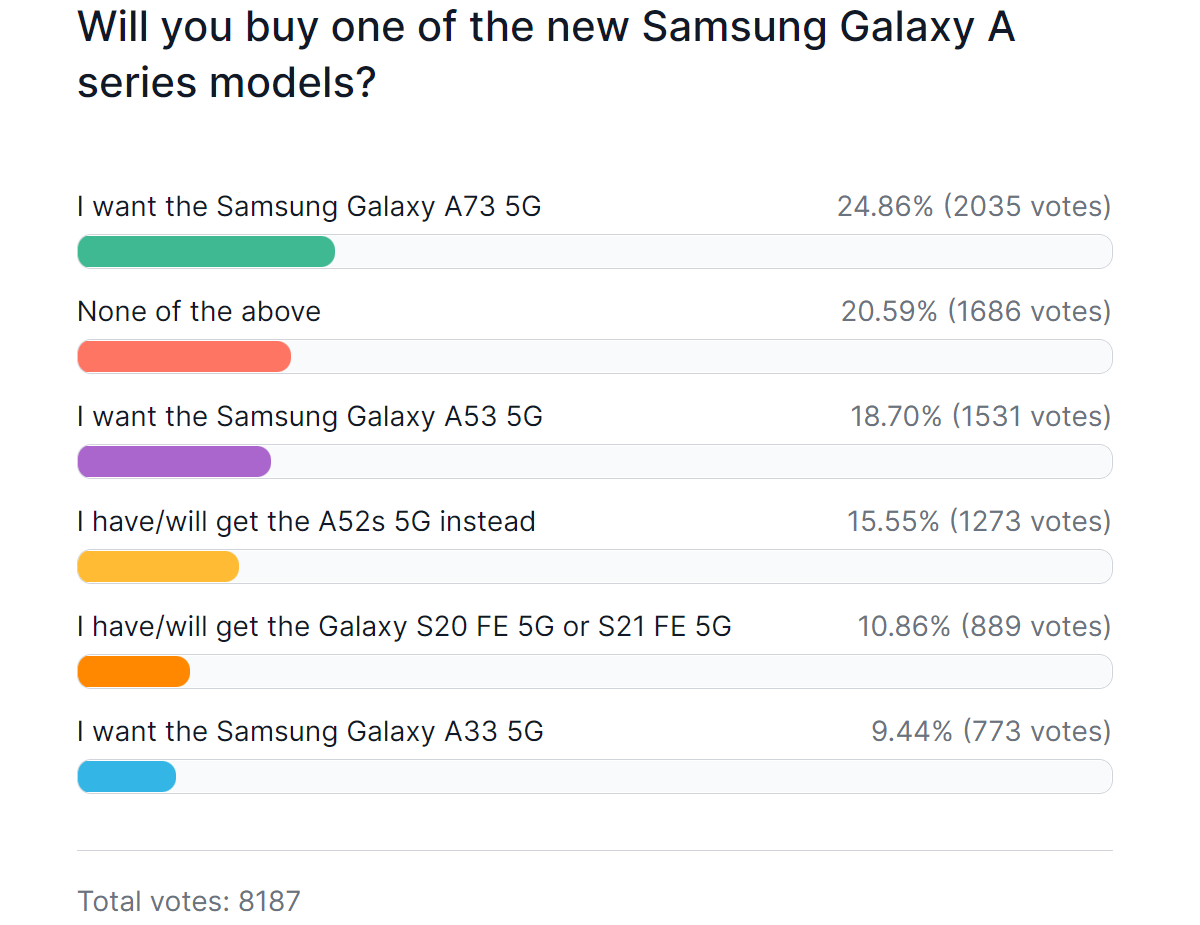Click the yellow A52s 5G result bar
1200x925 pixels.
158,567
